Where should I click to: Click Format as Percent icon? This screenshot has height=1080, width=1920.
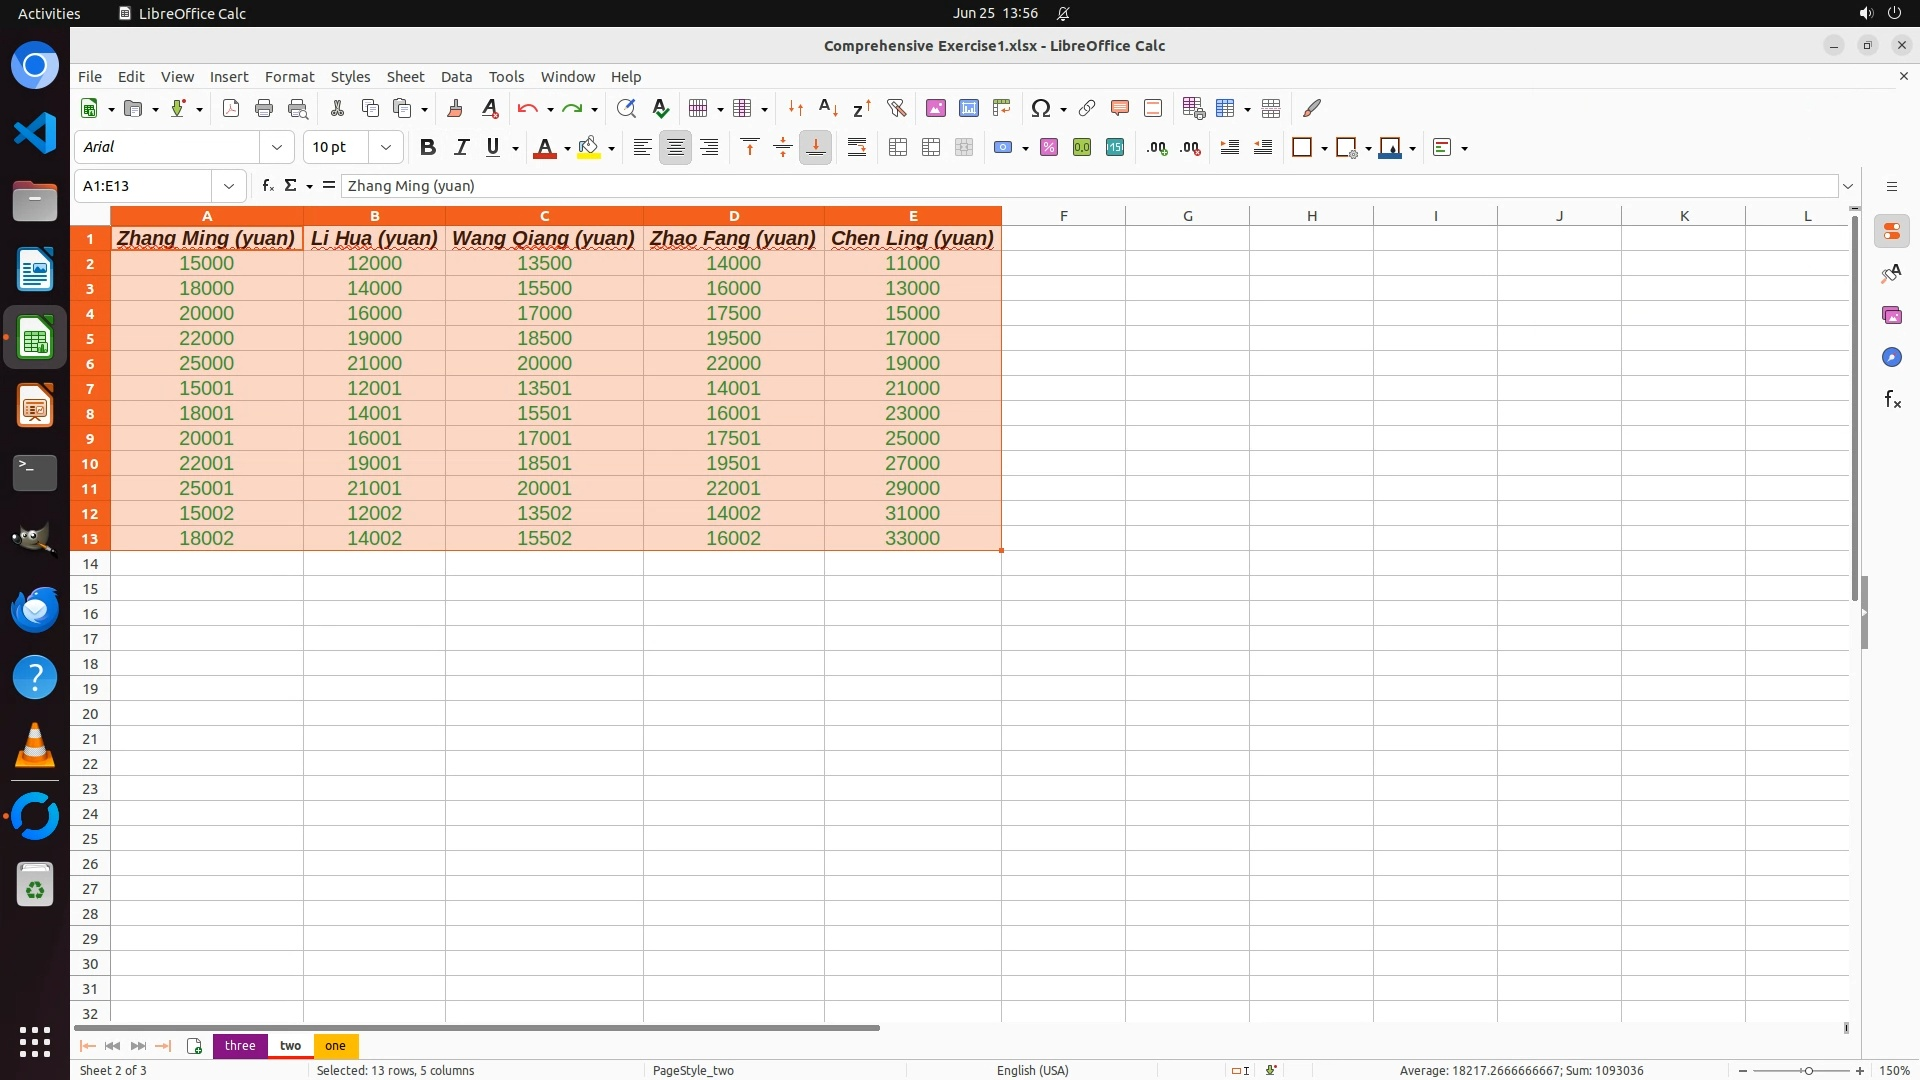(x=1049, y=148)
